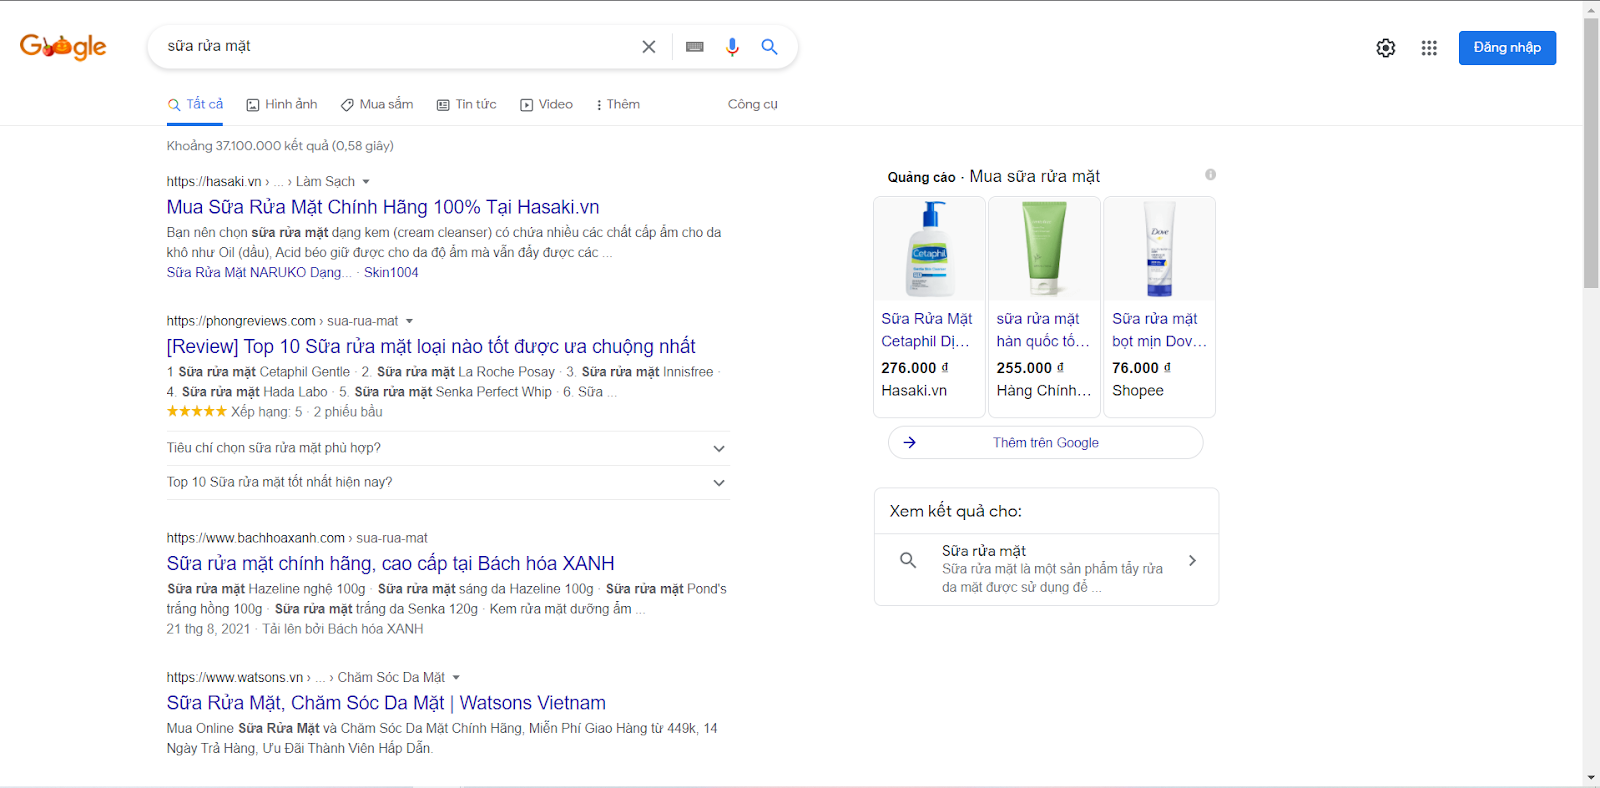Open the dropdown arrow next to phongreviews.com URL
Viewport: 1600px width, 788px height.
409,321
